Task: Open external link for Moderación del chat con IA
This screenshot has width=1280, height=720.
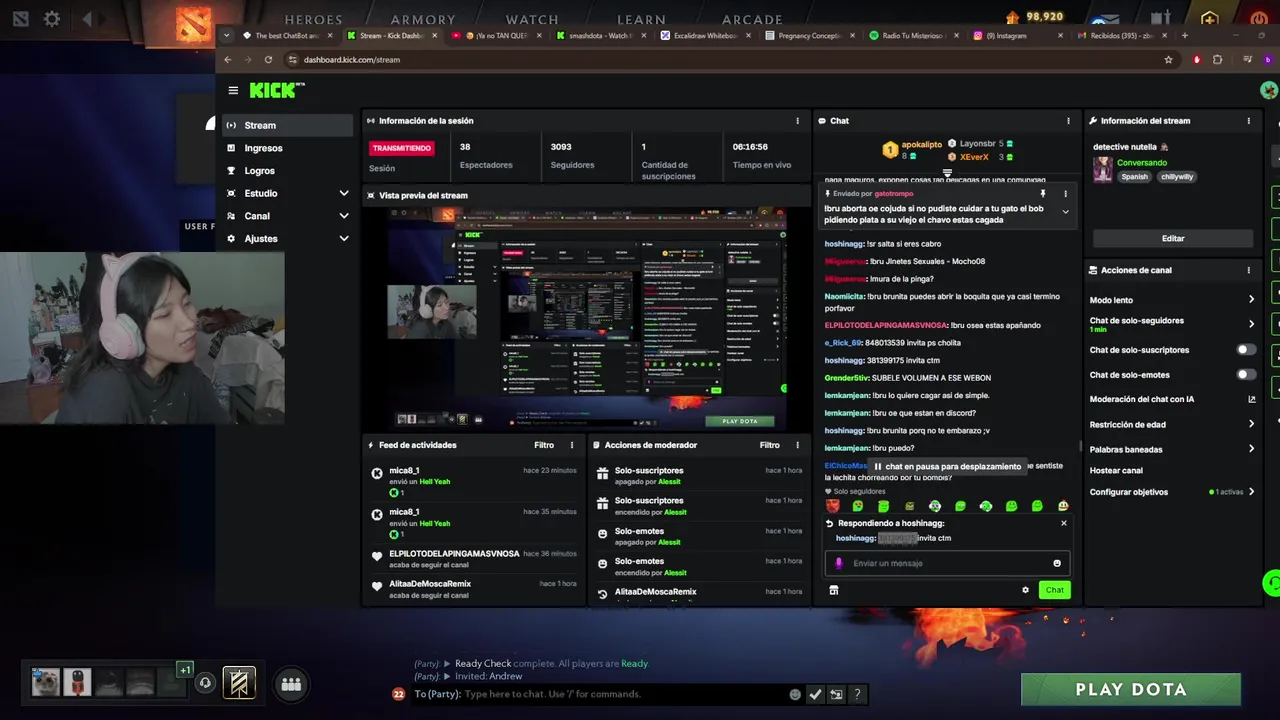Action: (1251, 399)
